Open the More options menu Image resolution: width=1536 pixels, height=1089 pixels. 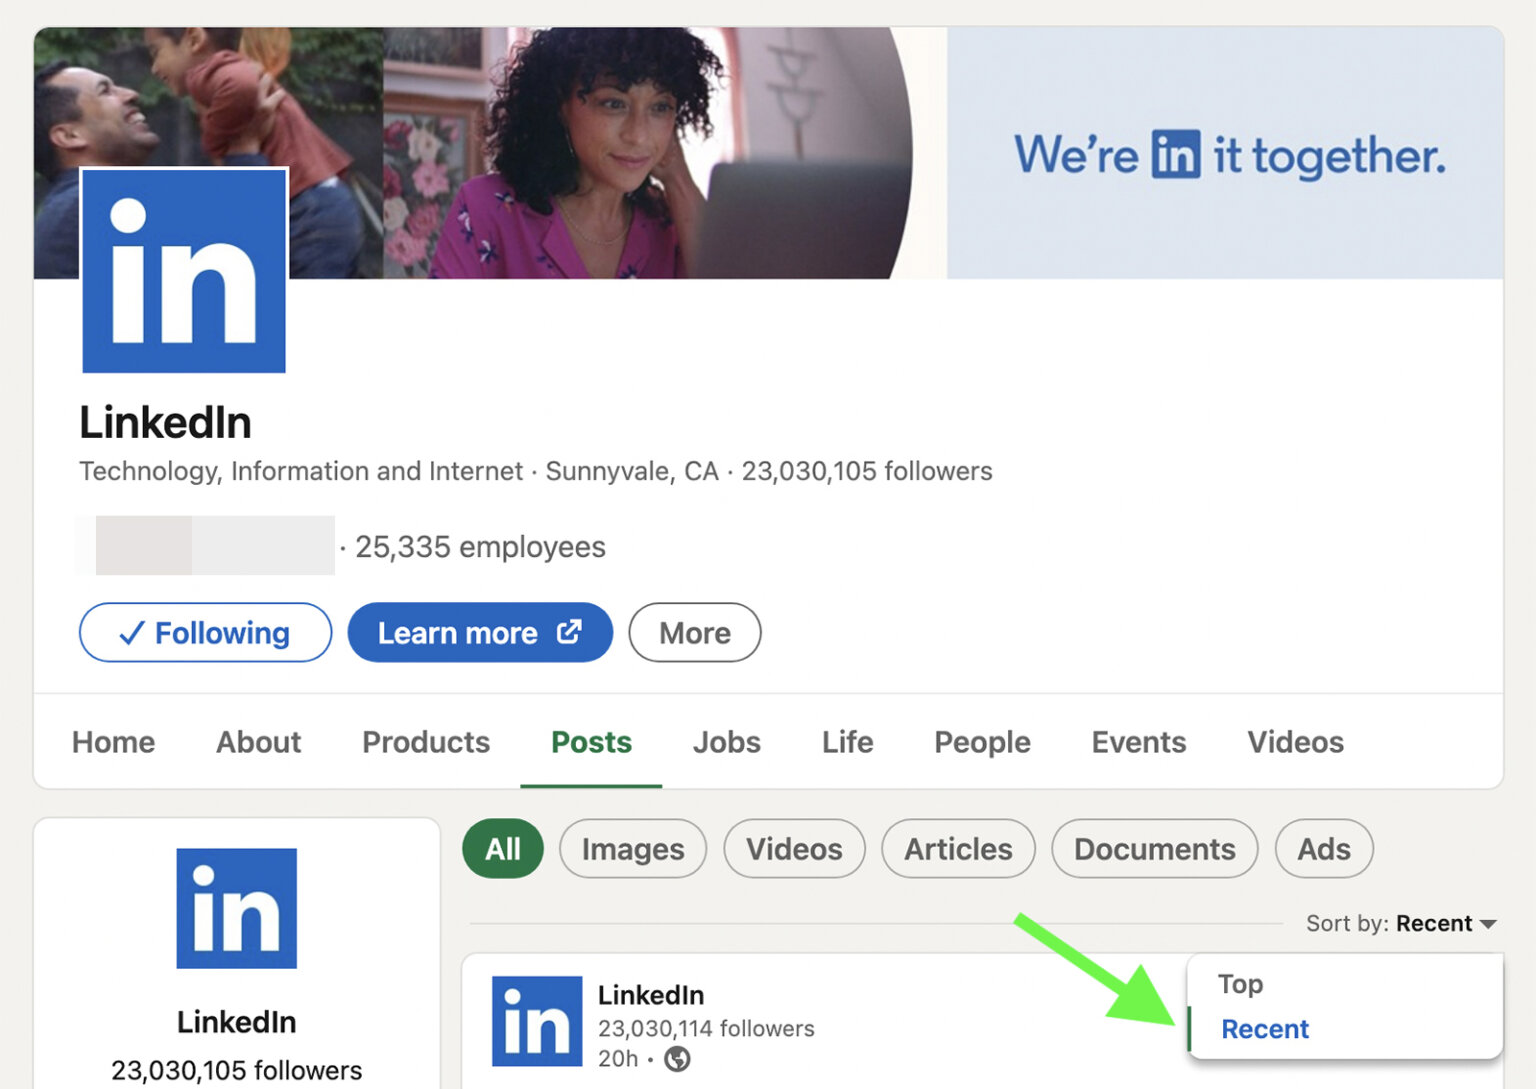694,632
